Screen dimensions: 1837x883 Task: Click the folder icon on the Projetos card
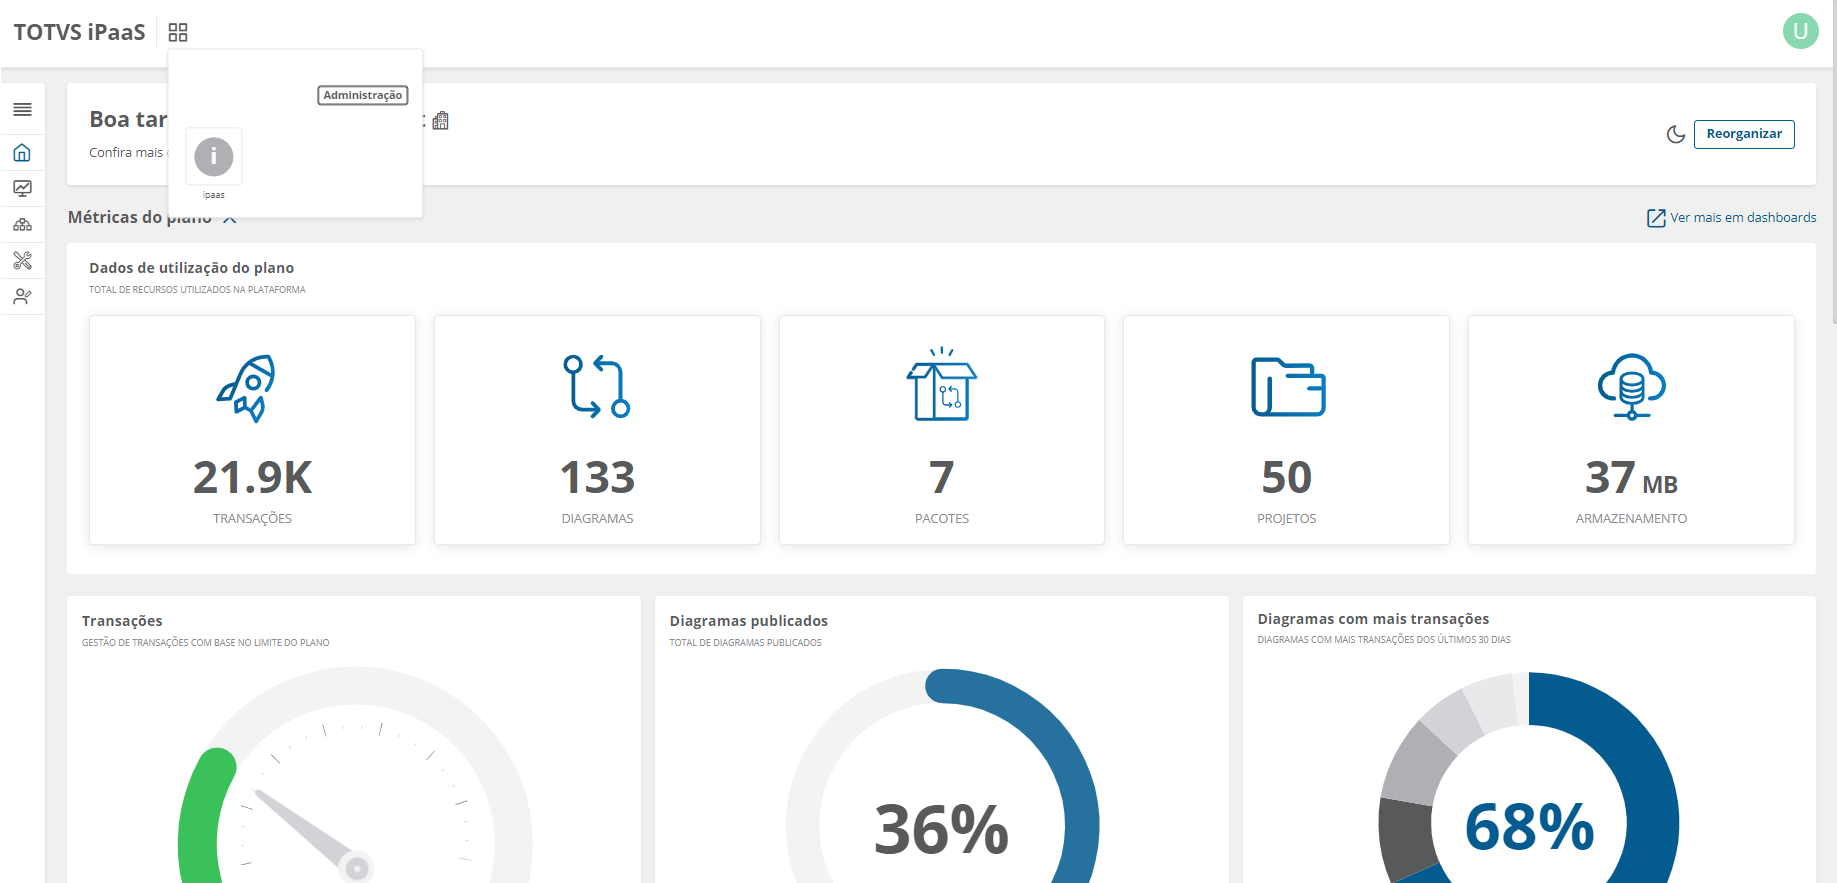(1288, 386)
